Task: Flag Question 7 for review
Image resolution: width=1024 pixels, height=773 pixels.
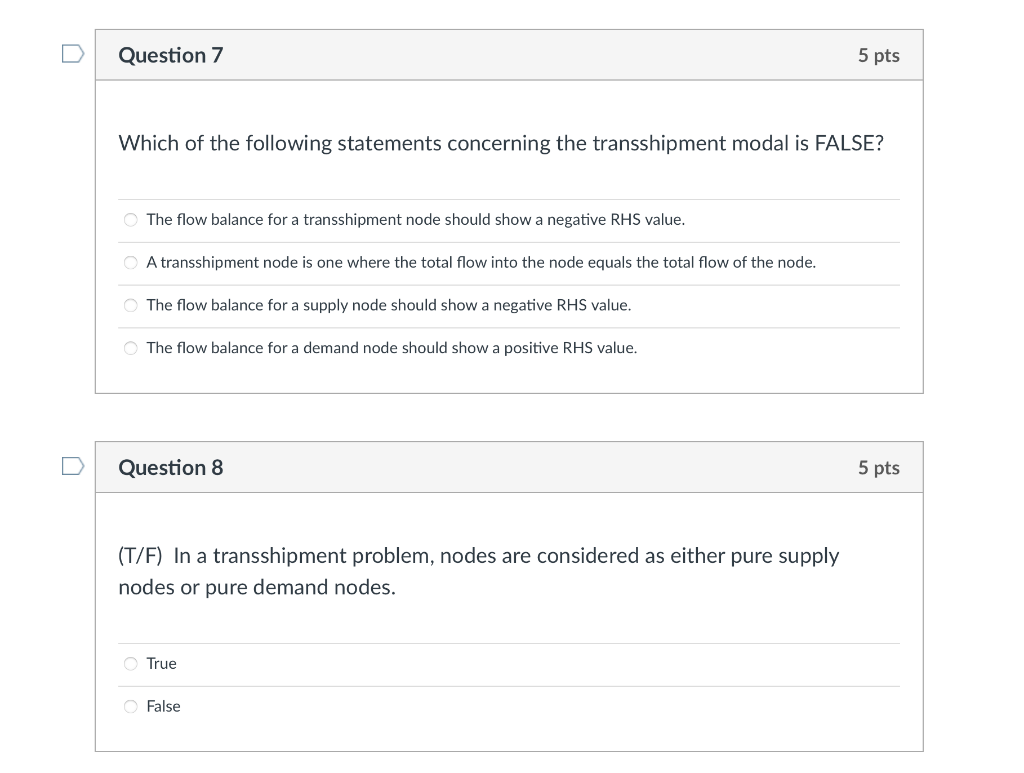Action: point(73,54)
